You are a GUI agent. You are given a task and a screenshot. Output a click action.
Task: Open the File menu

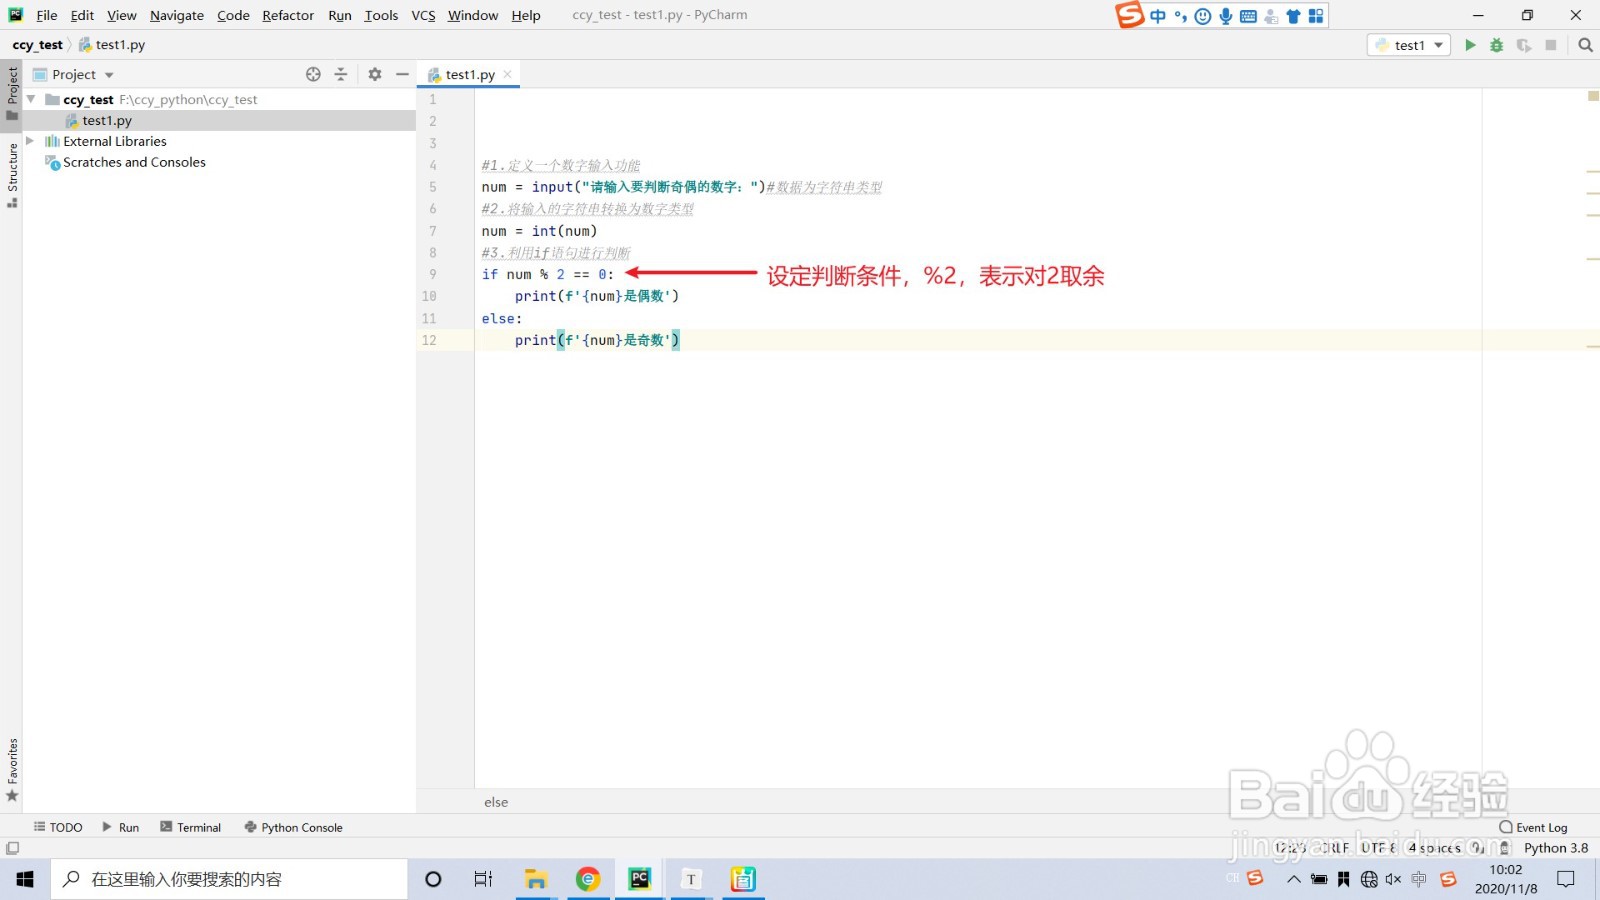47,15
